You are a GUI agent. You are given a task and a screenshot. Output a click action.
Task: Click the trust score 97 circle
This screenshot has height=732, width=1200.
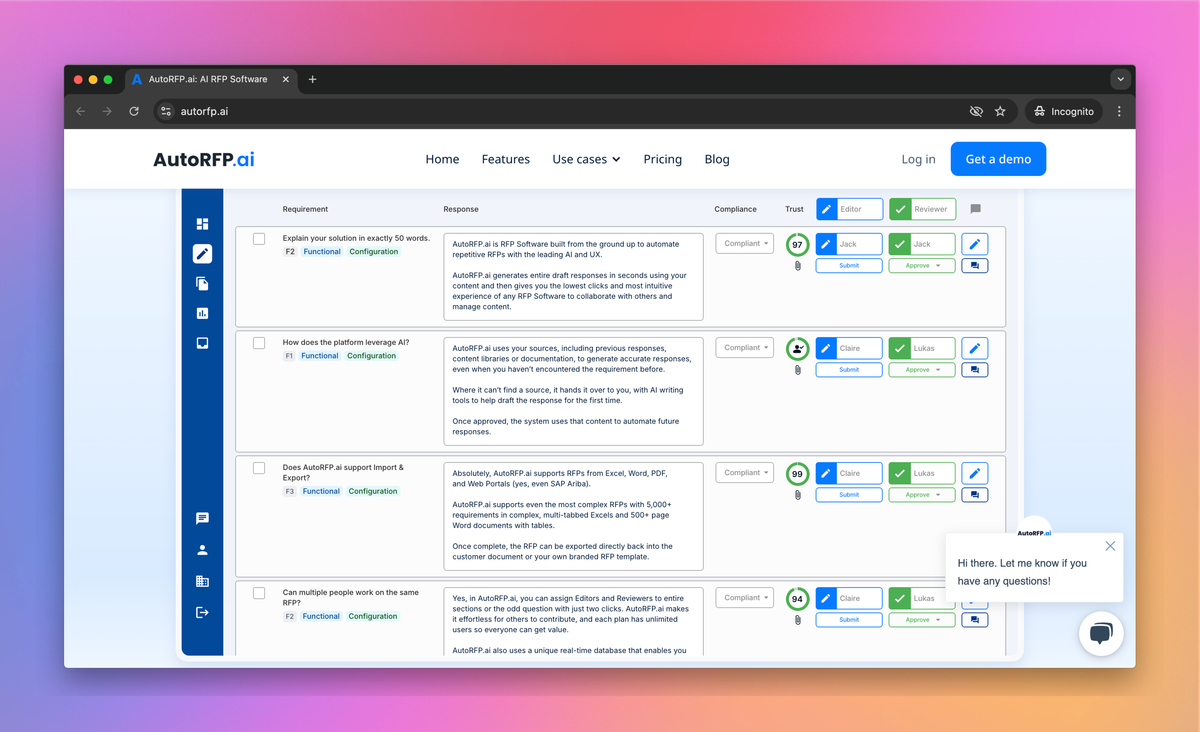point(797,244)
